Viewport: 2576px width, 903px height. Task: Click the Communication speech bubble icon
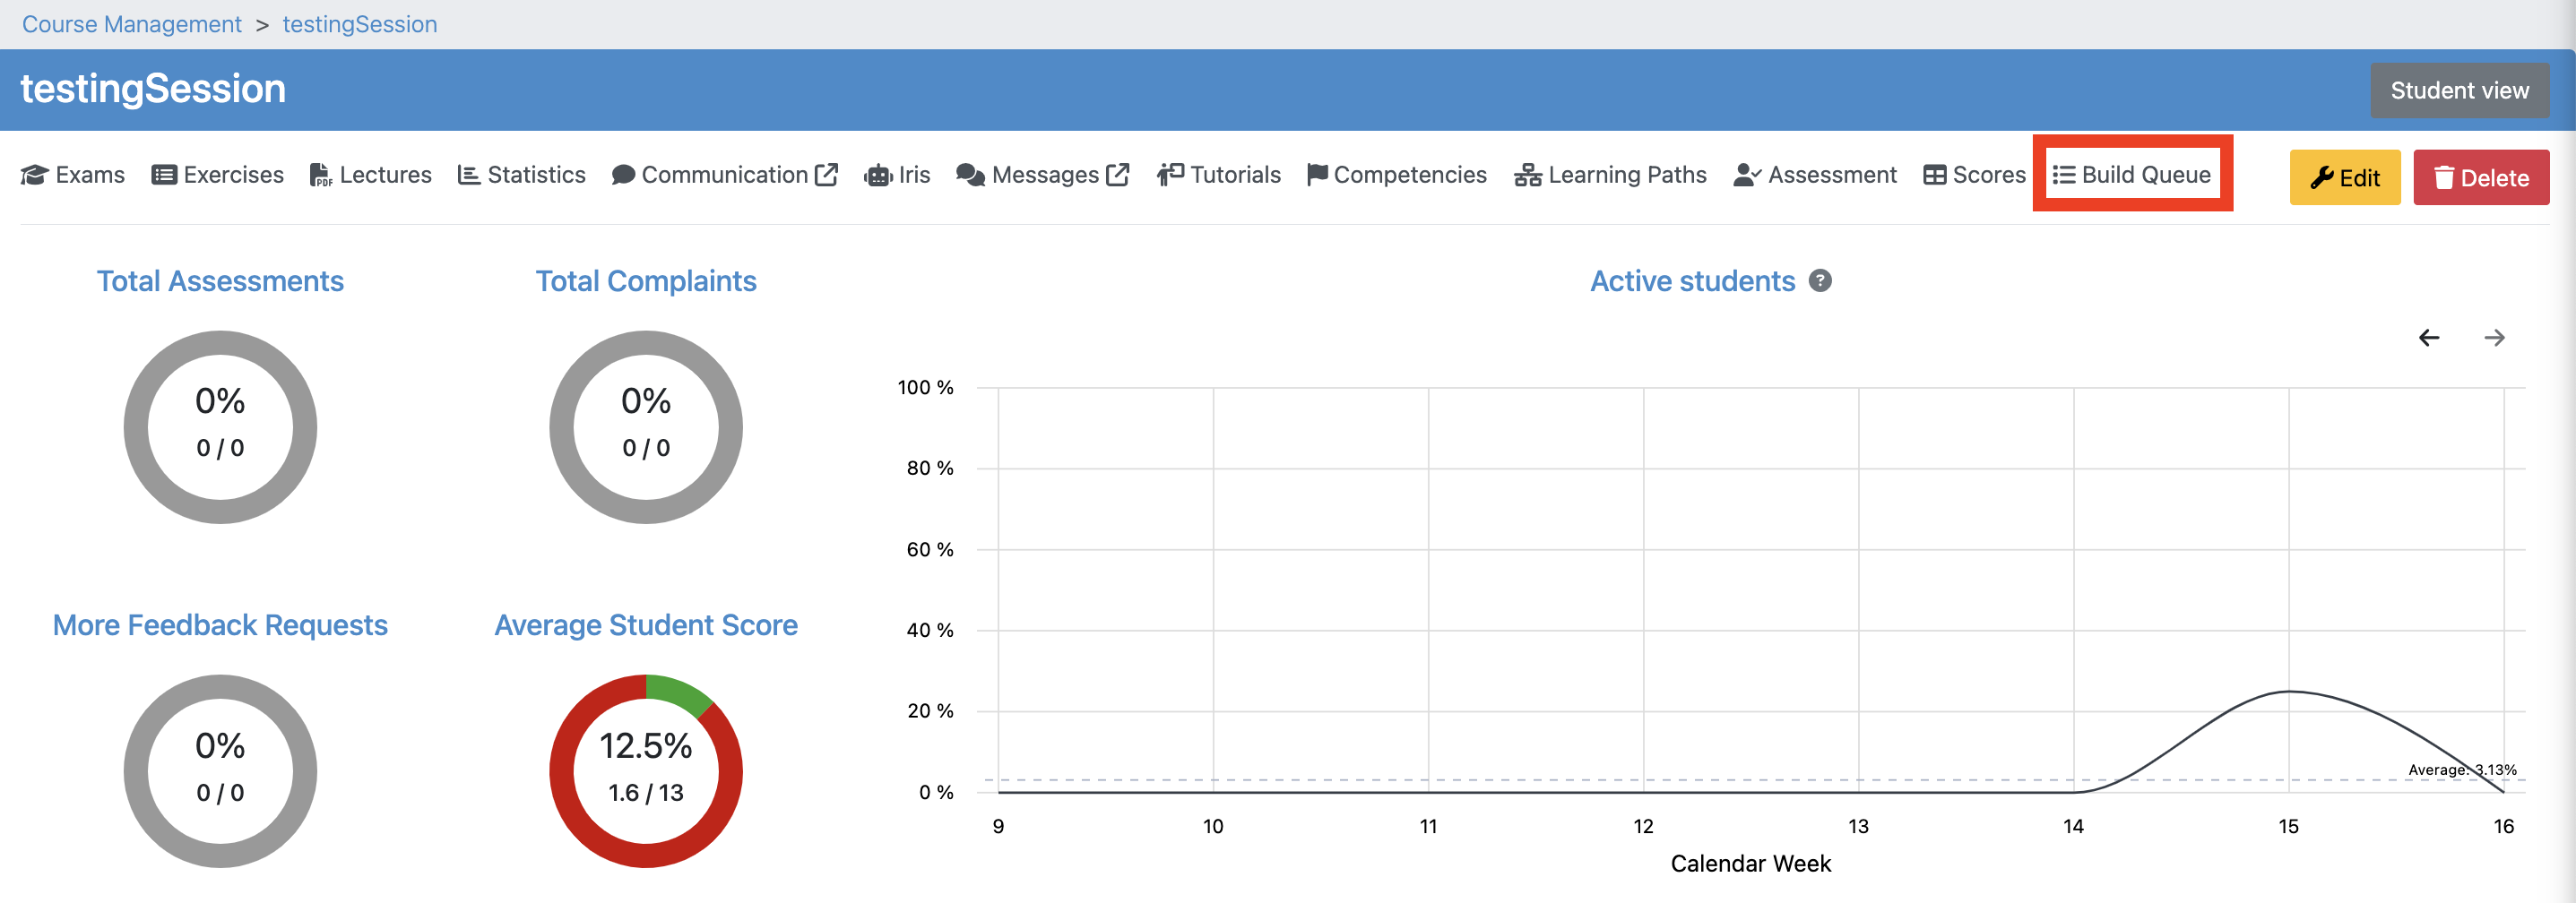point(623,175)
